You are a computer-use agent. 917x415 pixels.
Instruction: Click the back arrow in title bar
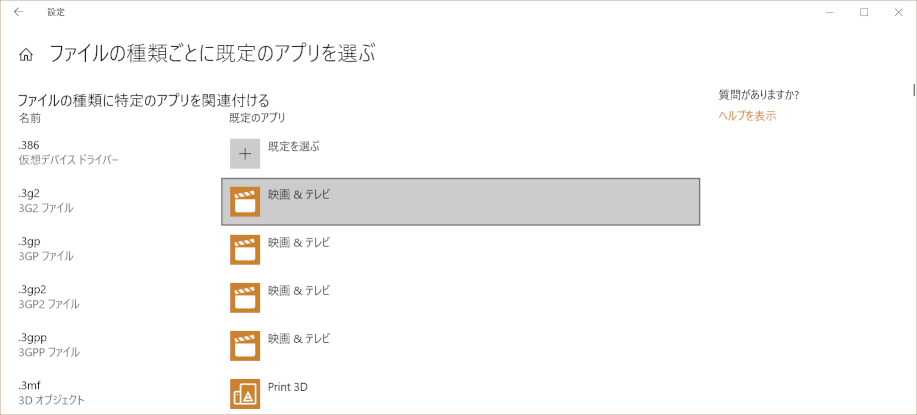click(x=19, y=12)
